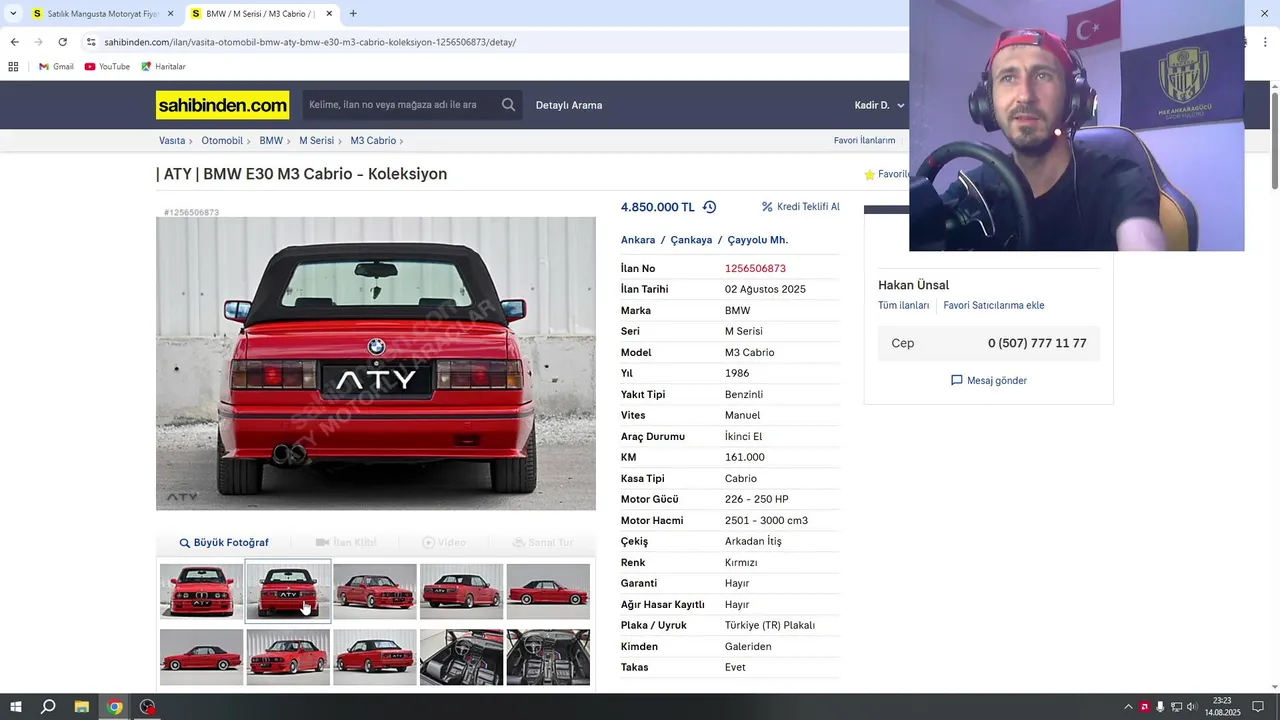
Task: Close the BMW / M Serisi tab
Action: [x=329, y=14]
